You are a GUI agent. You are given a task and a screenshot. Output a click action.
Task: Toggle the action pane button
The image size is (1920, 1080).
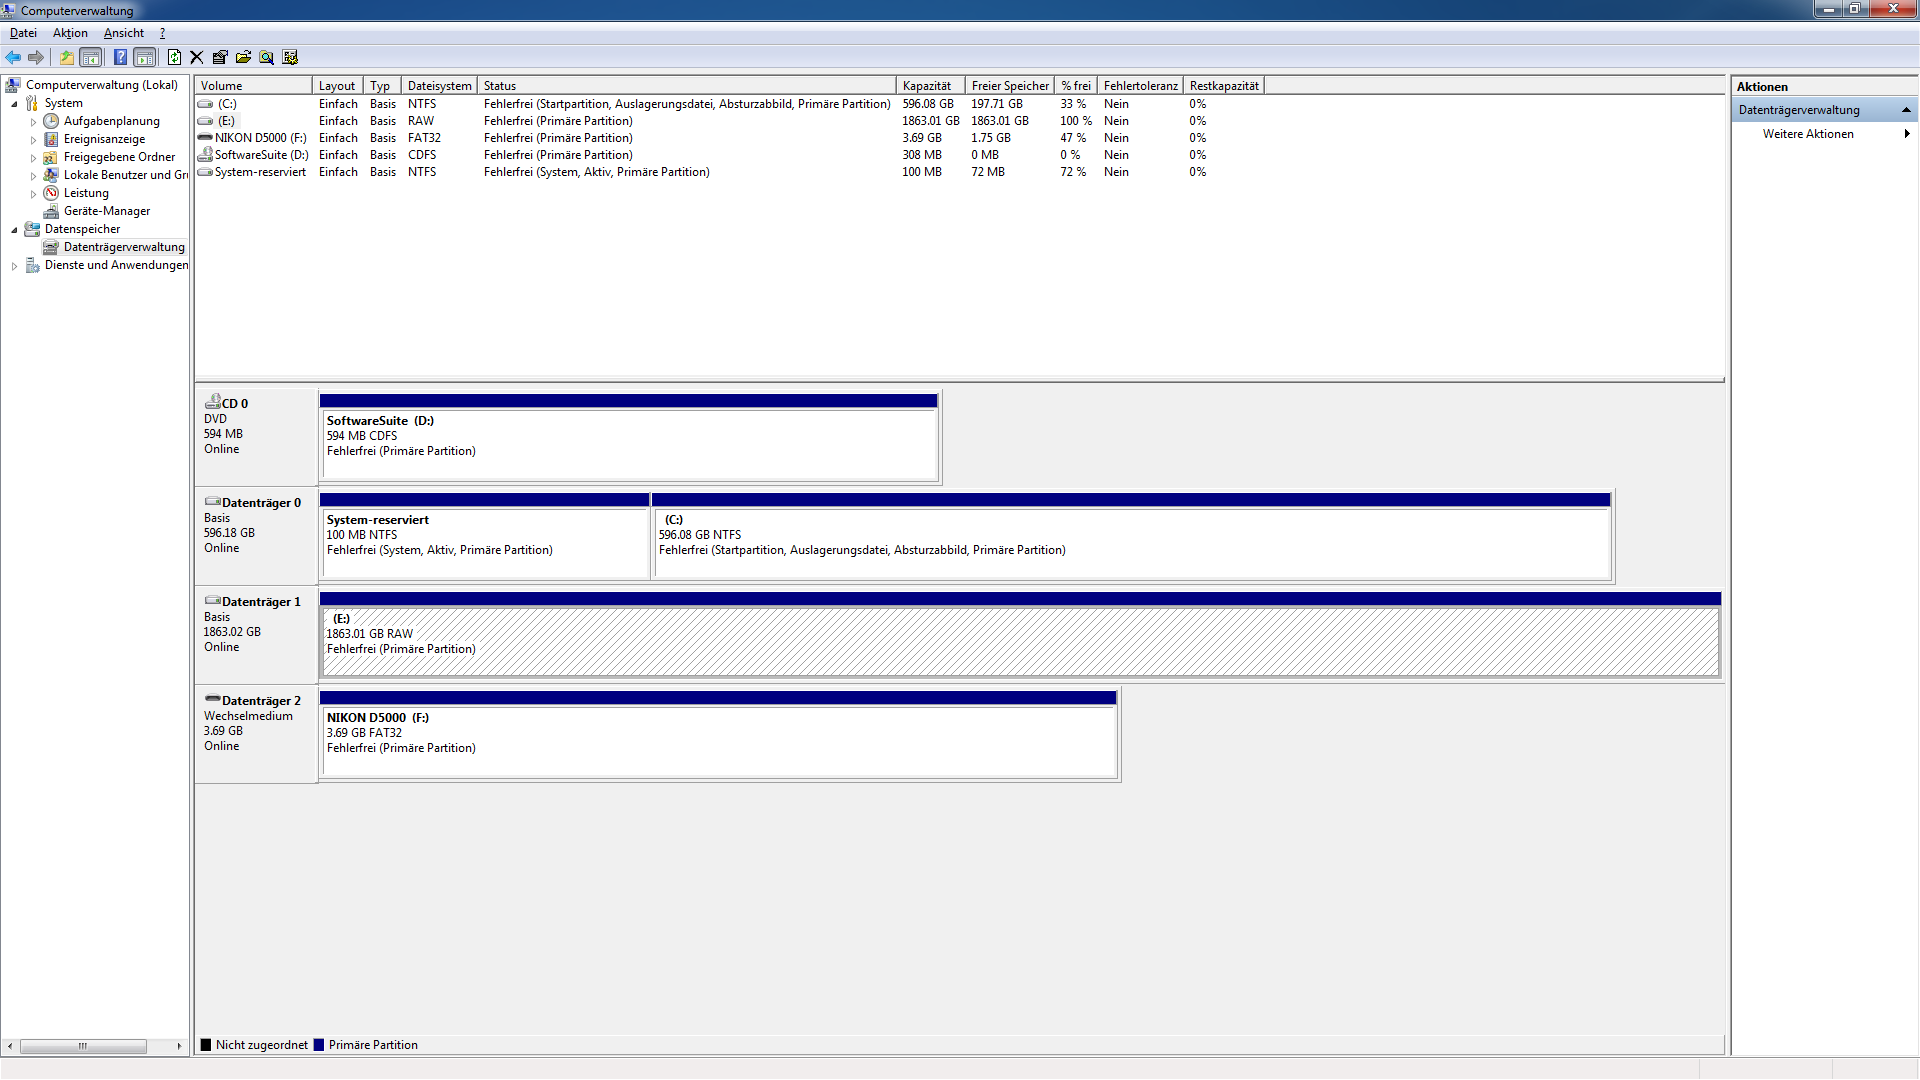[x=145, y=57]
